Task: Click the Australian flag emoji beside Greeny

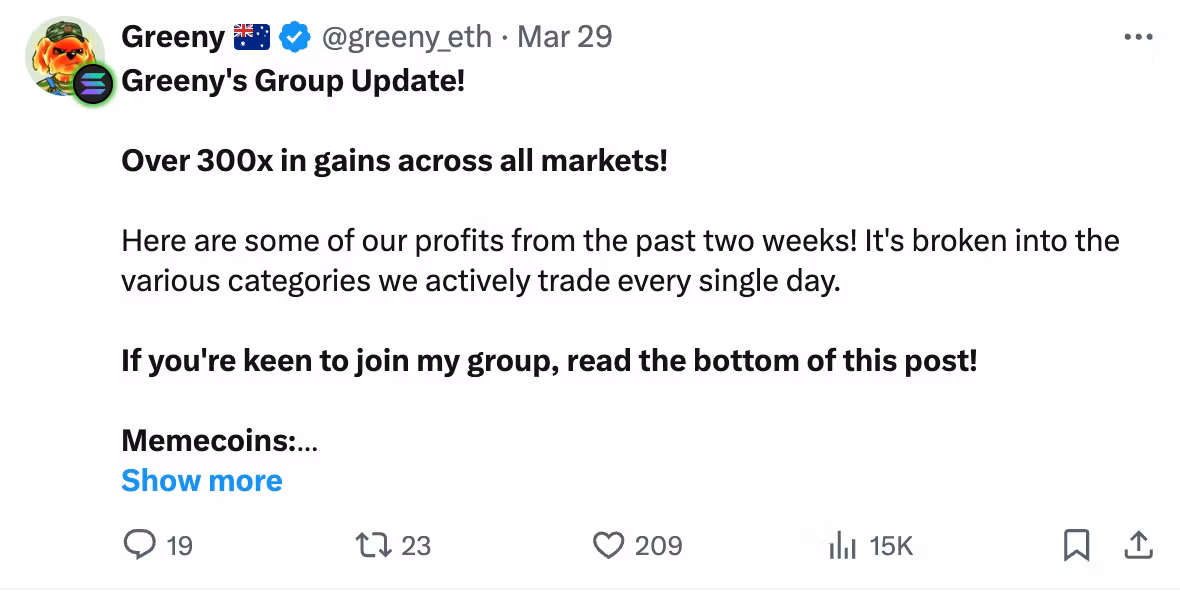Action: 252,37
